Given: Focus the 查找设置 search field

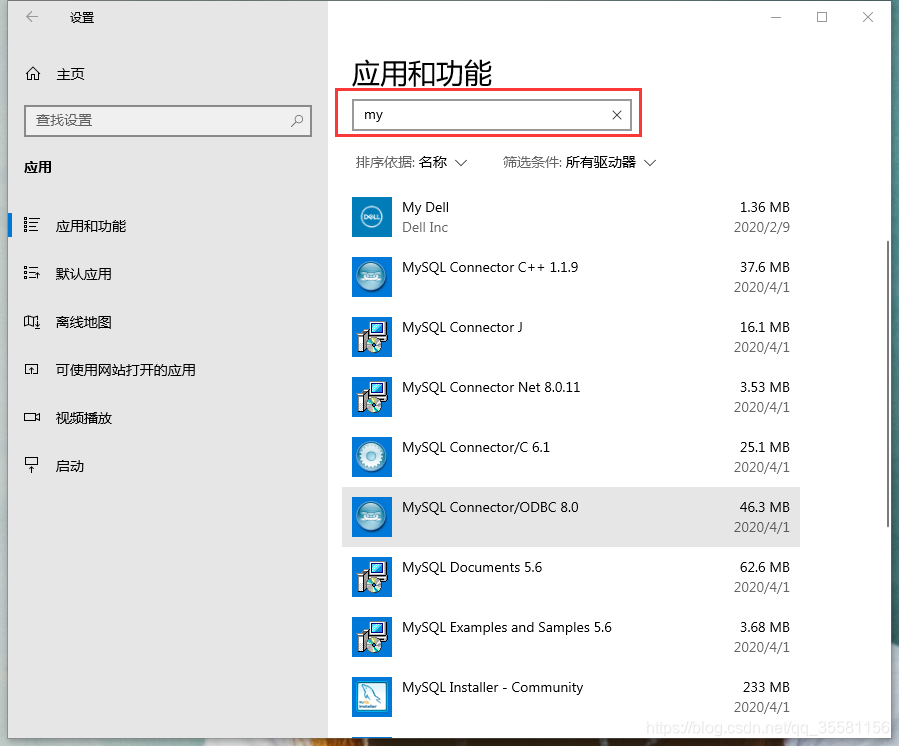Looking at the screenshot, I should pos(167,120).
